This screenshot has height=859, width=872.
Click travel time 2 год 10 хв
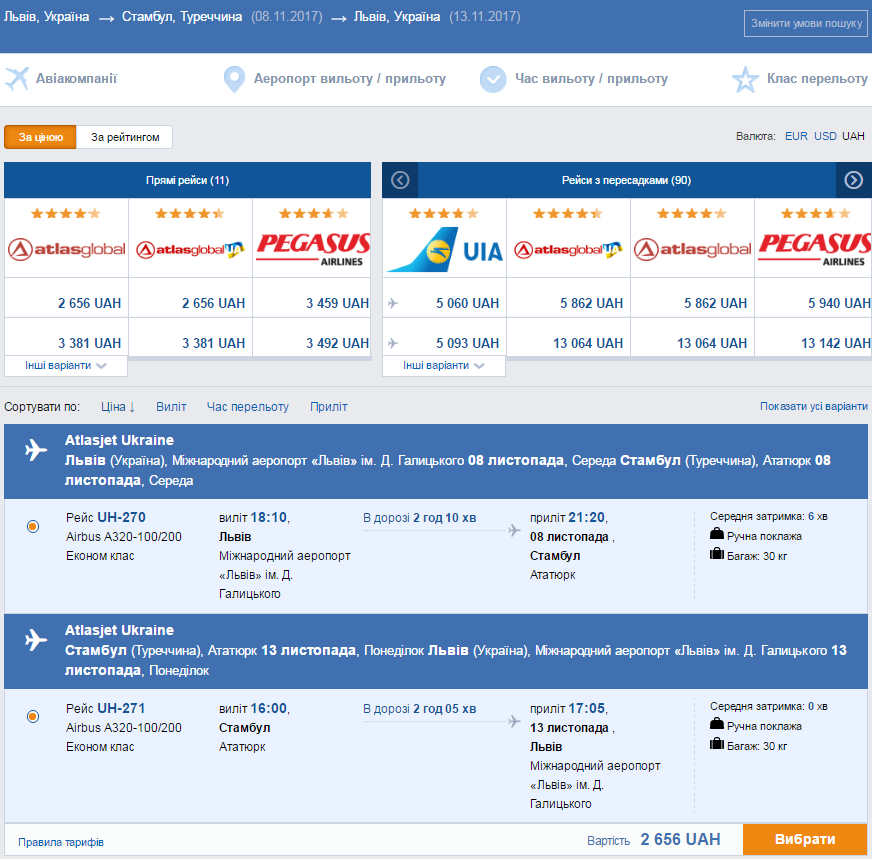tap(444, 518)
